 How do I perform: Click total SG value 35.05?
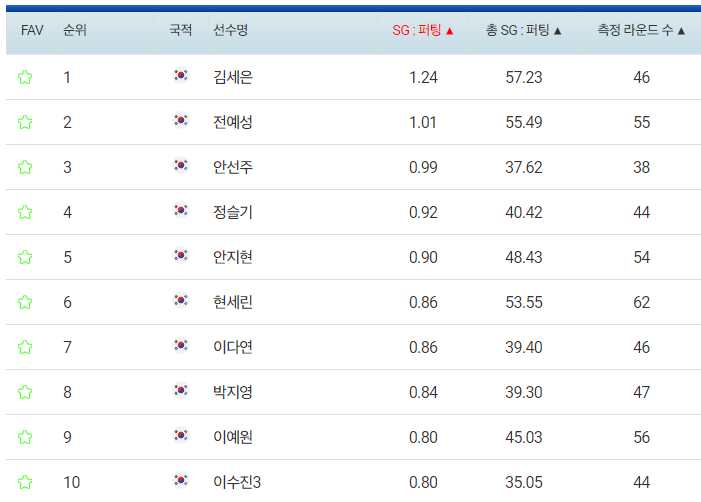[x=524, y=482]
